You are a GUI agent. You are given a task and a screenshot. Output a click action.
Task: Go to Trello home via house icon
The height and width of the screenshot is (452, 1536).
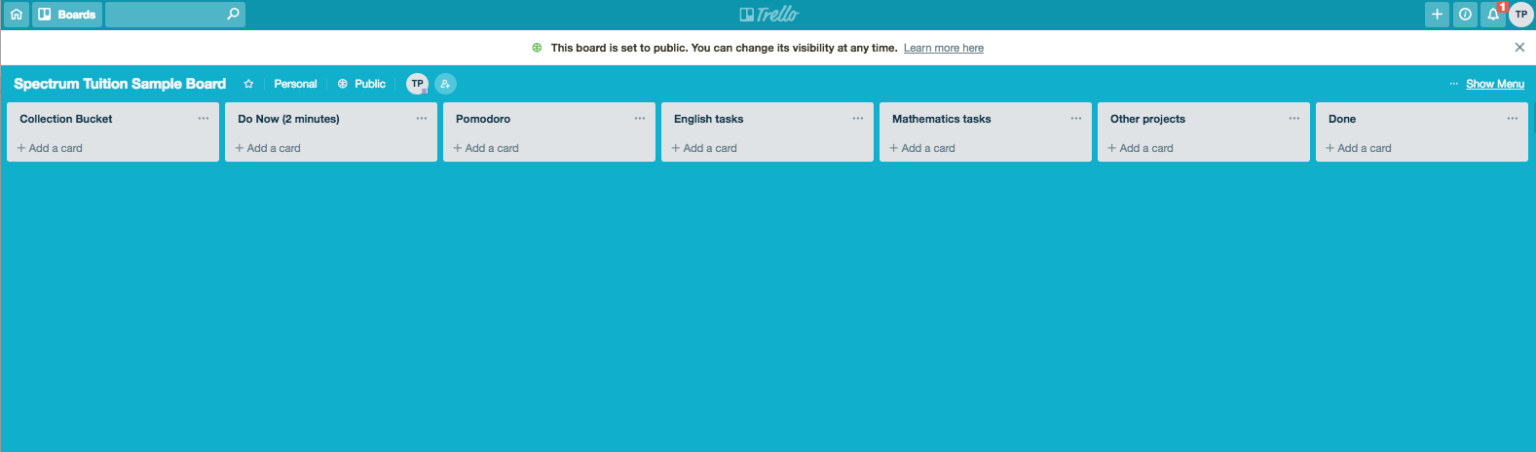click(x=16, y=14)
